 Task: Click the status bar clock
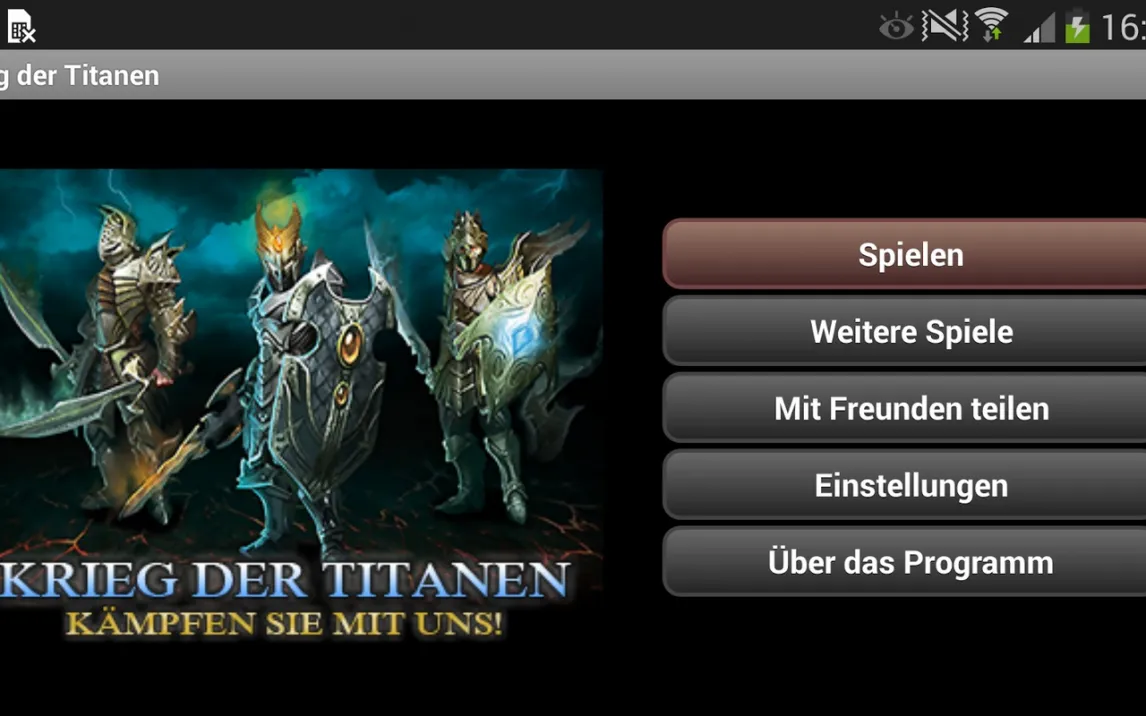click(1123, 28)
